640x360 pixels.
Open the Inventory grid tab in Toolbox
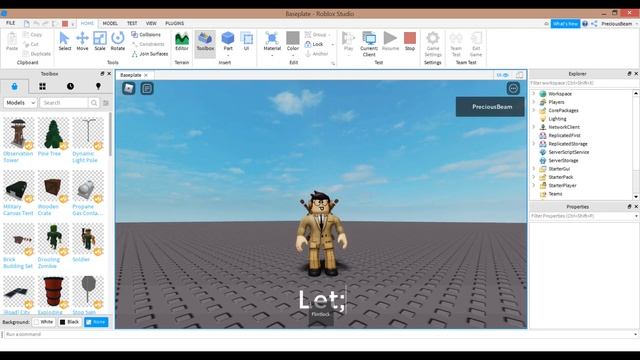[42, 86]
